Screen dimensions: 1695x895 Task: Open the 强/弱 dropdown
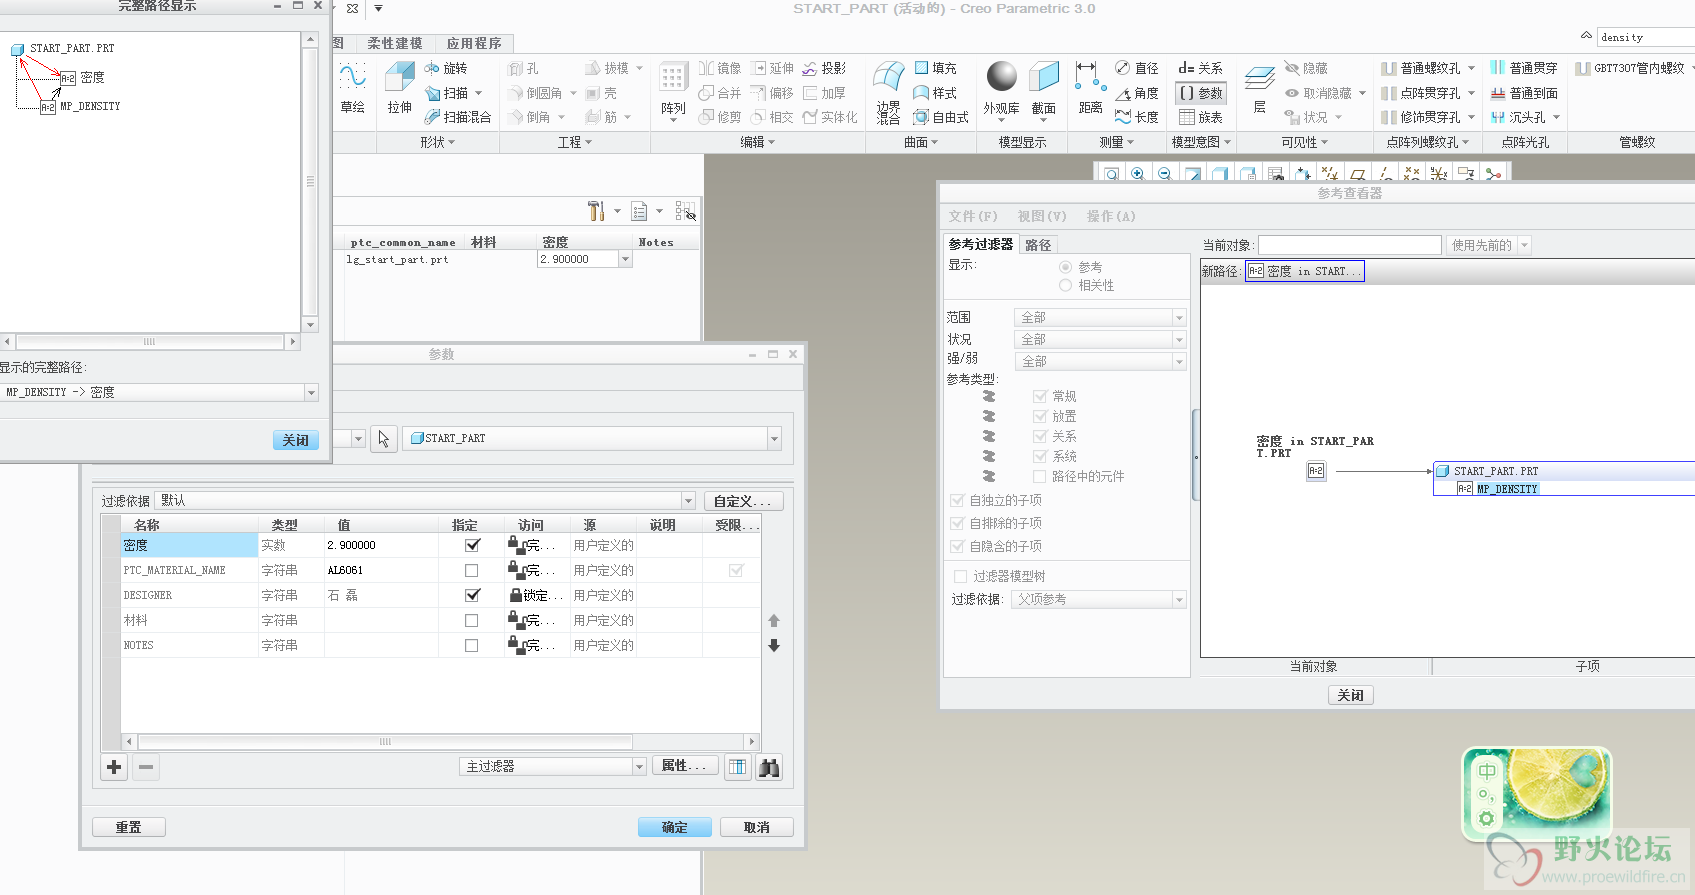pos(1100,362)
